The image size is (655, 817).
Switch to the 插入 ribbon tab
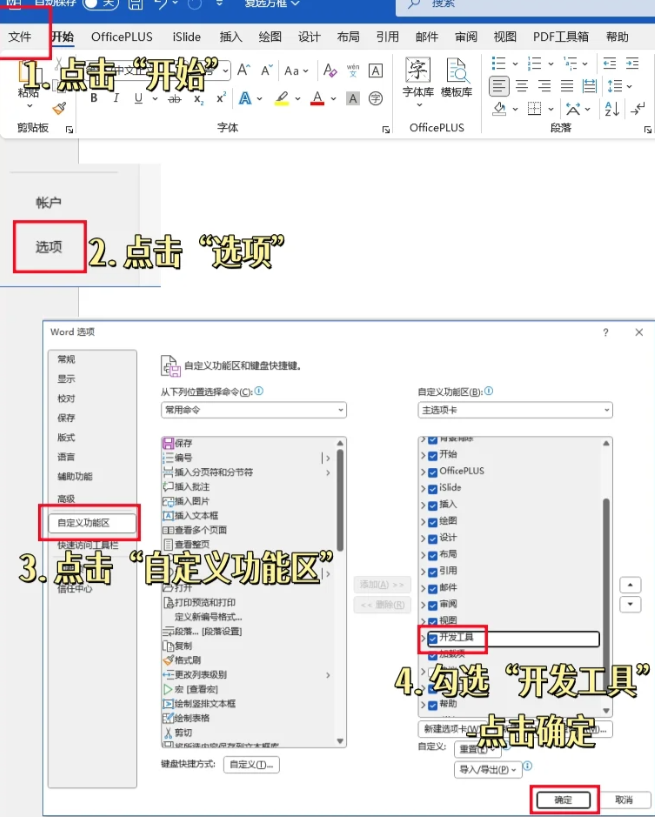[x=231, y=37]
